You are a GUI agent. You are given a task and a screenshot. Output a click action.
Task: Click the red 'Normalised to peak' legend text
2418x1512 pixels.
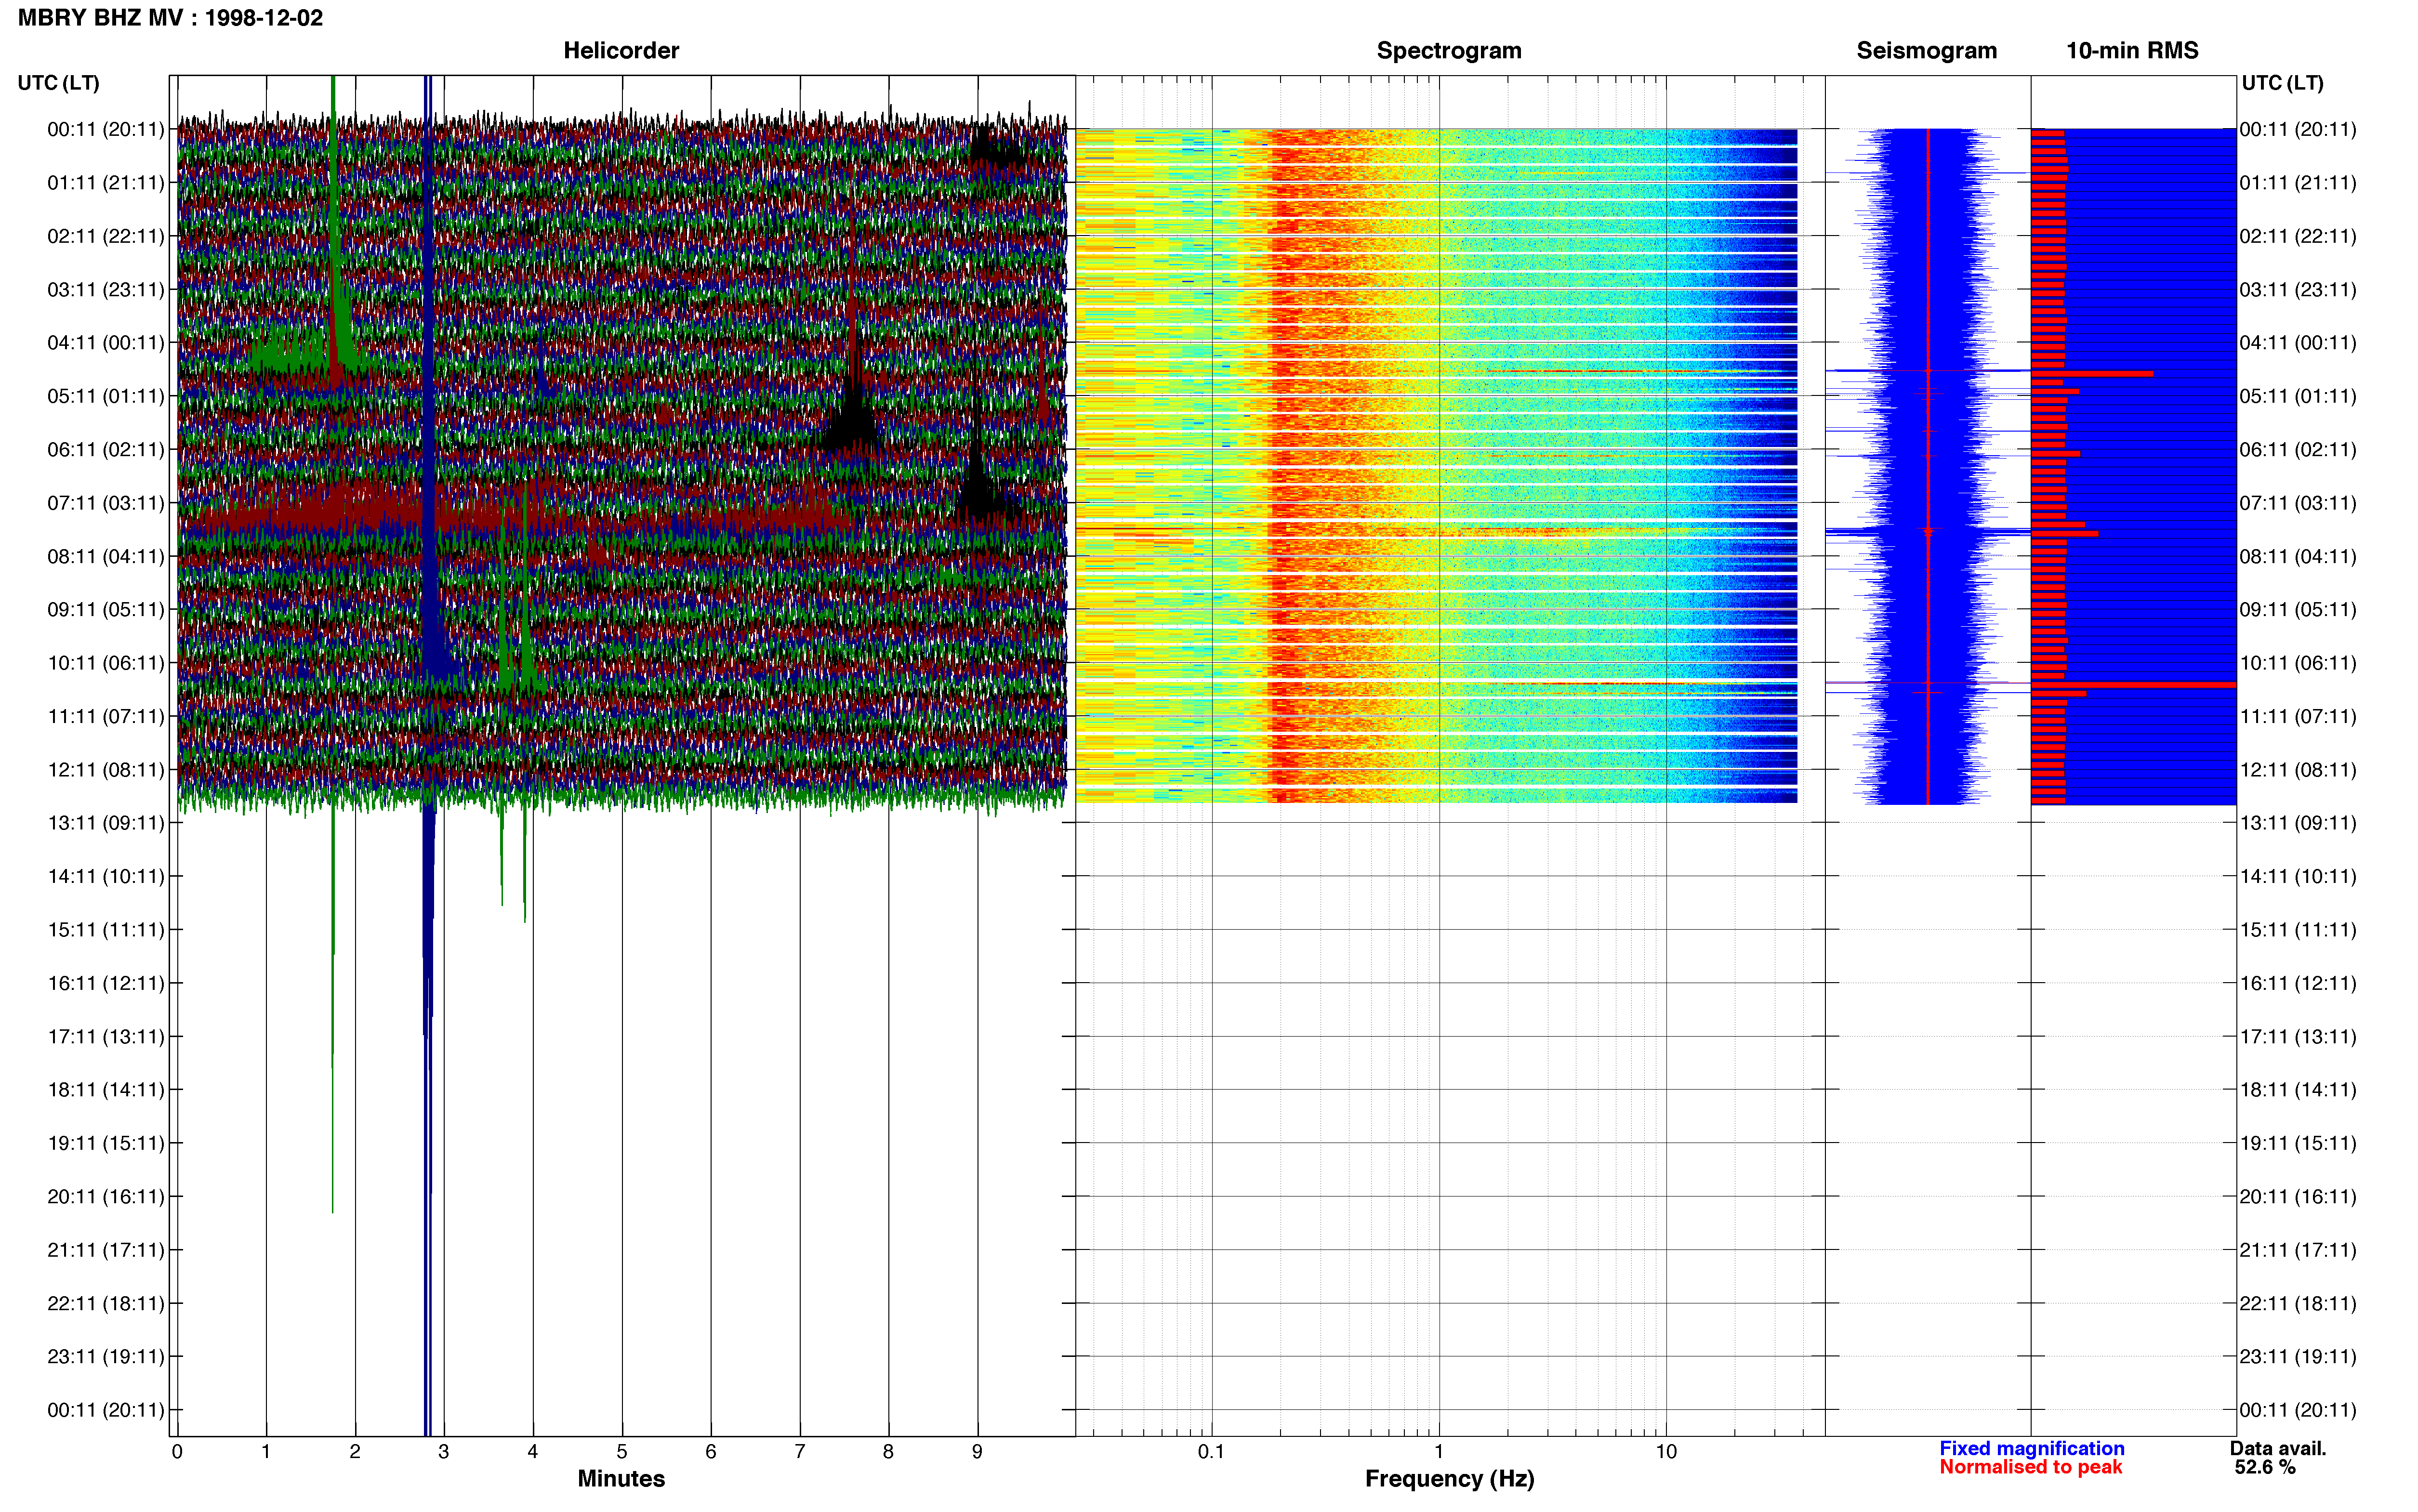click(2031, 1468)
